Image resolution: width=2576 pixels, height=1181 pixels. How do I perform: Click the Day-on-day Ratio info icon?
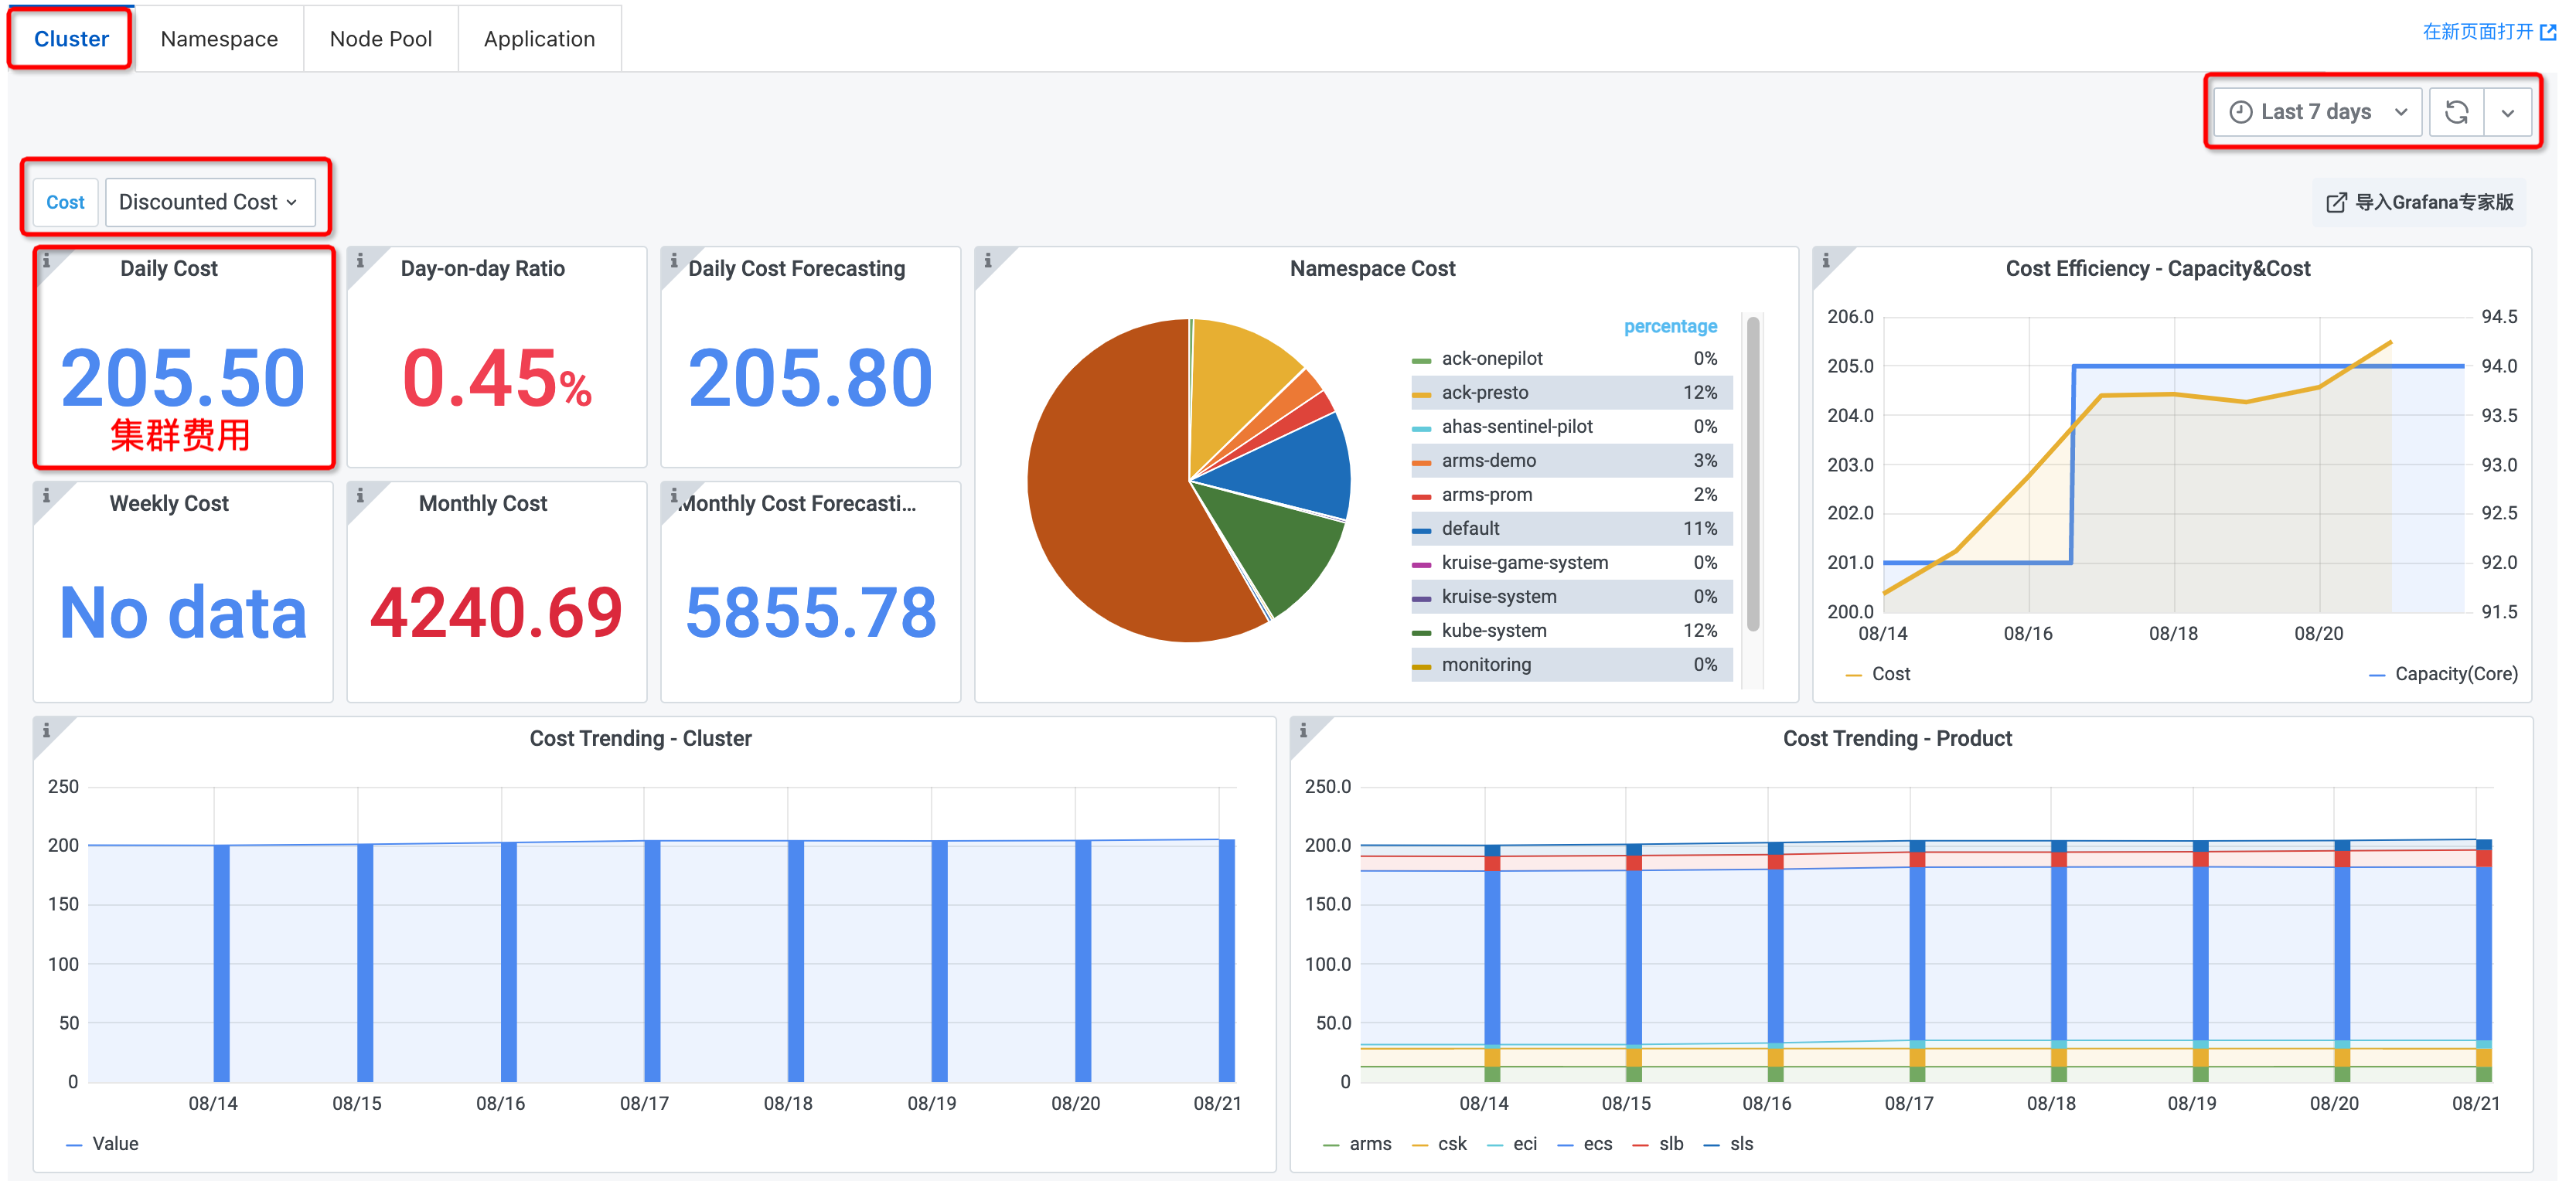click(360, 261)
